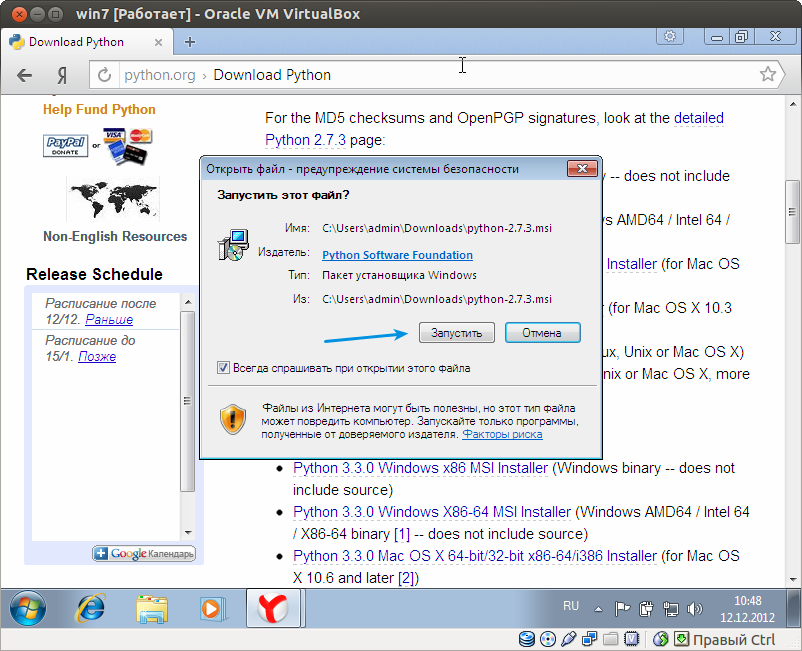Open the network tray icon
The image size is (802, 651).
(x=670, y=609)
